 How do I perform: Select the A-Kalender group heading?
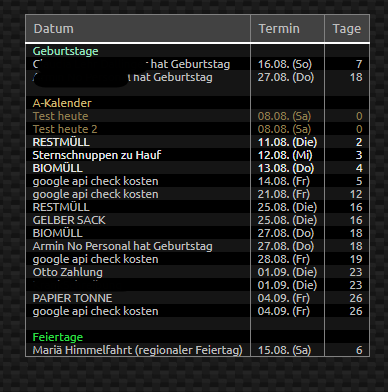click(62, 103)
